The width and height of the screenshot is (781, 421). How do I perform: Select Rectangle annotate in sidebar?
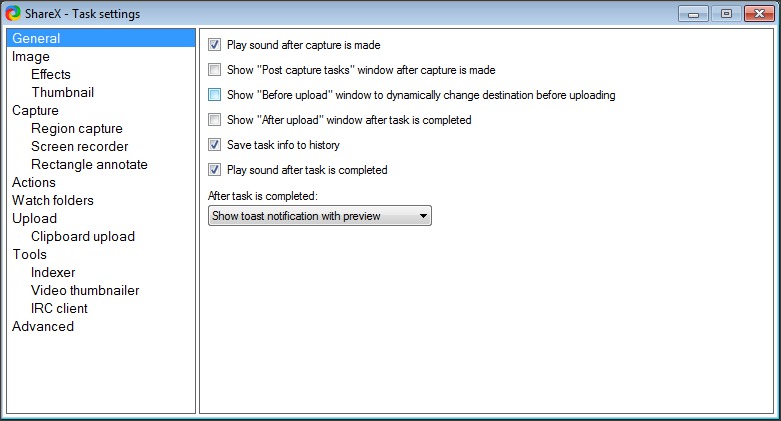pyautogui.click(x=89, y=165)
